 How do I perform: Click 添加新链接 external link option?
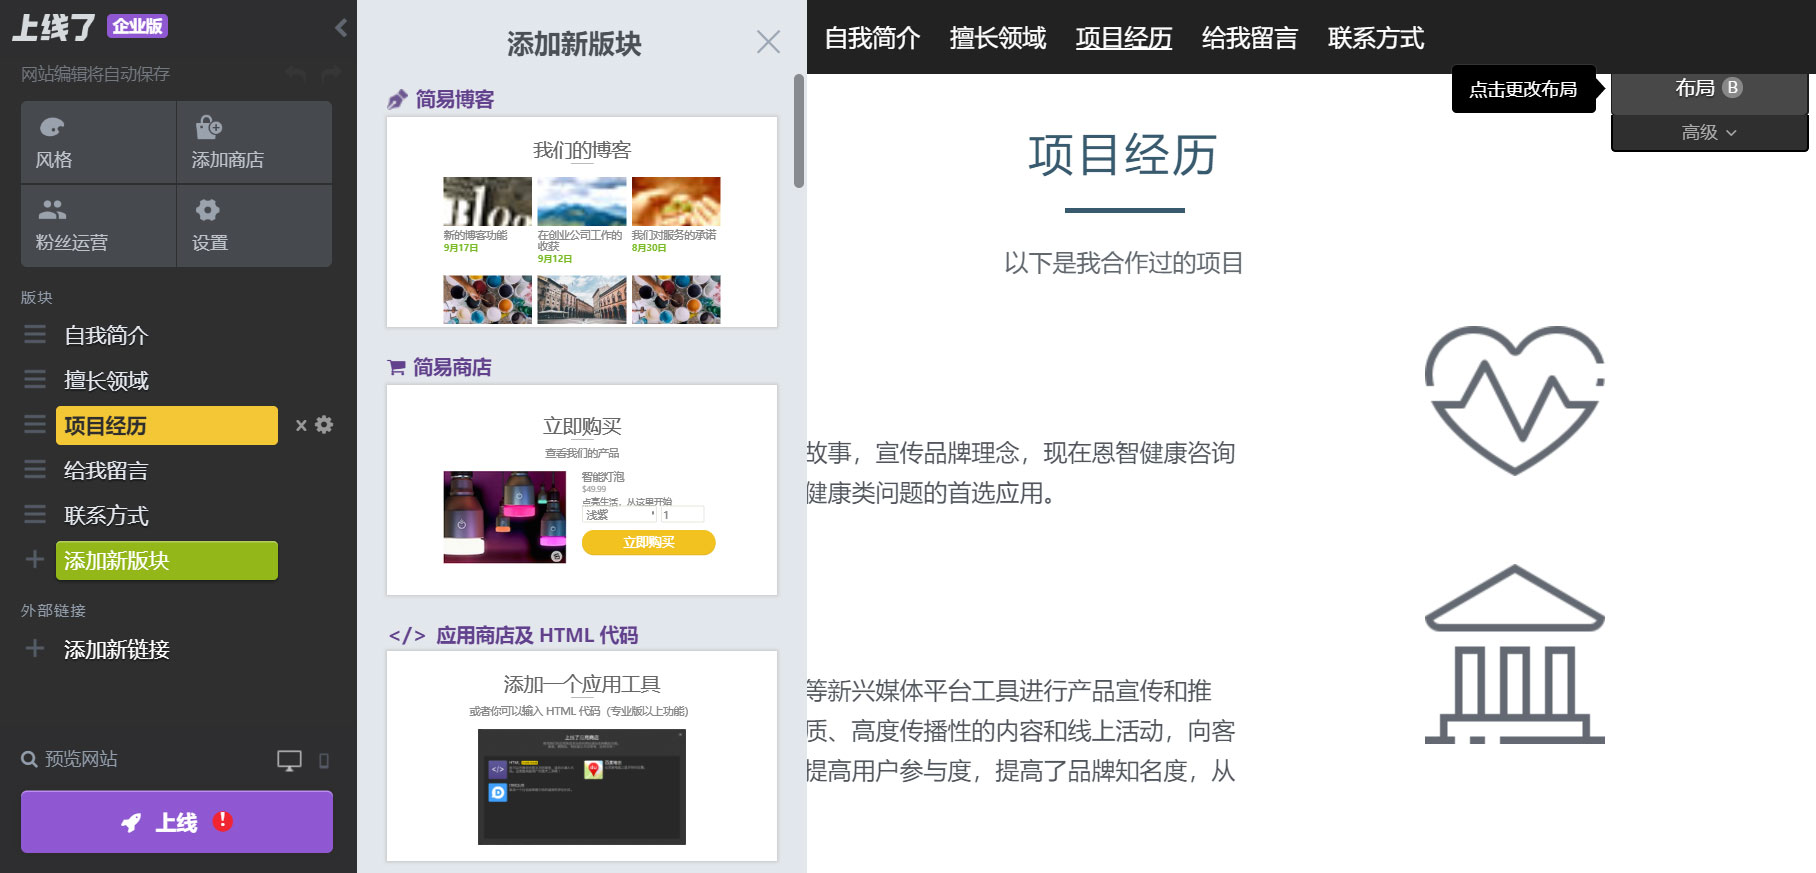(117, 649)
